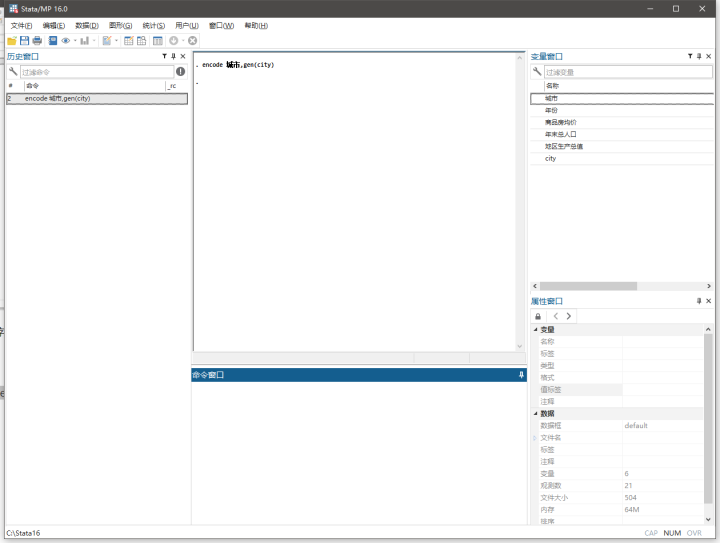
Task: Select variable 年份 in variables list
Action: 622,110
